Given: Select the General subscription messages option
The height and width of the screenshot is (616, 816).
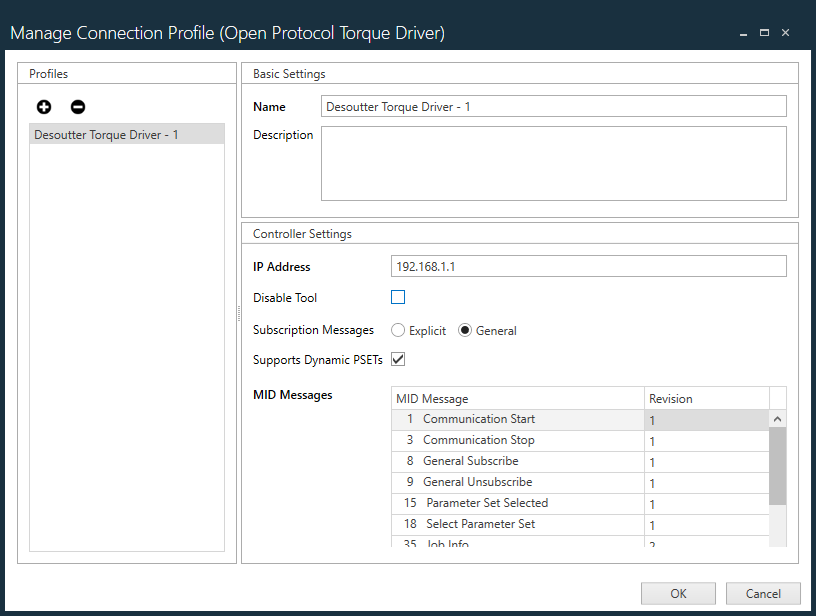Looking at the screenshot, I should [464, 330].
